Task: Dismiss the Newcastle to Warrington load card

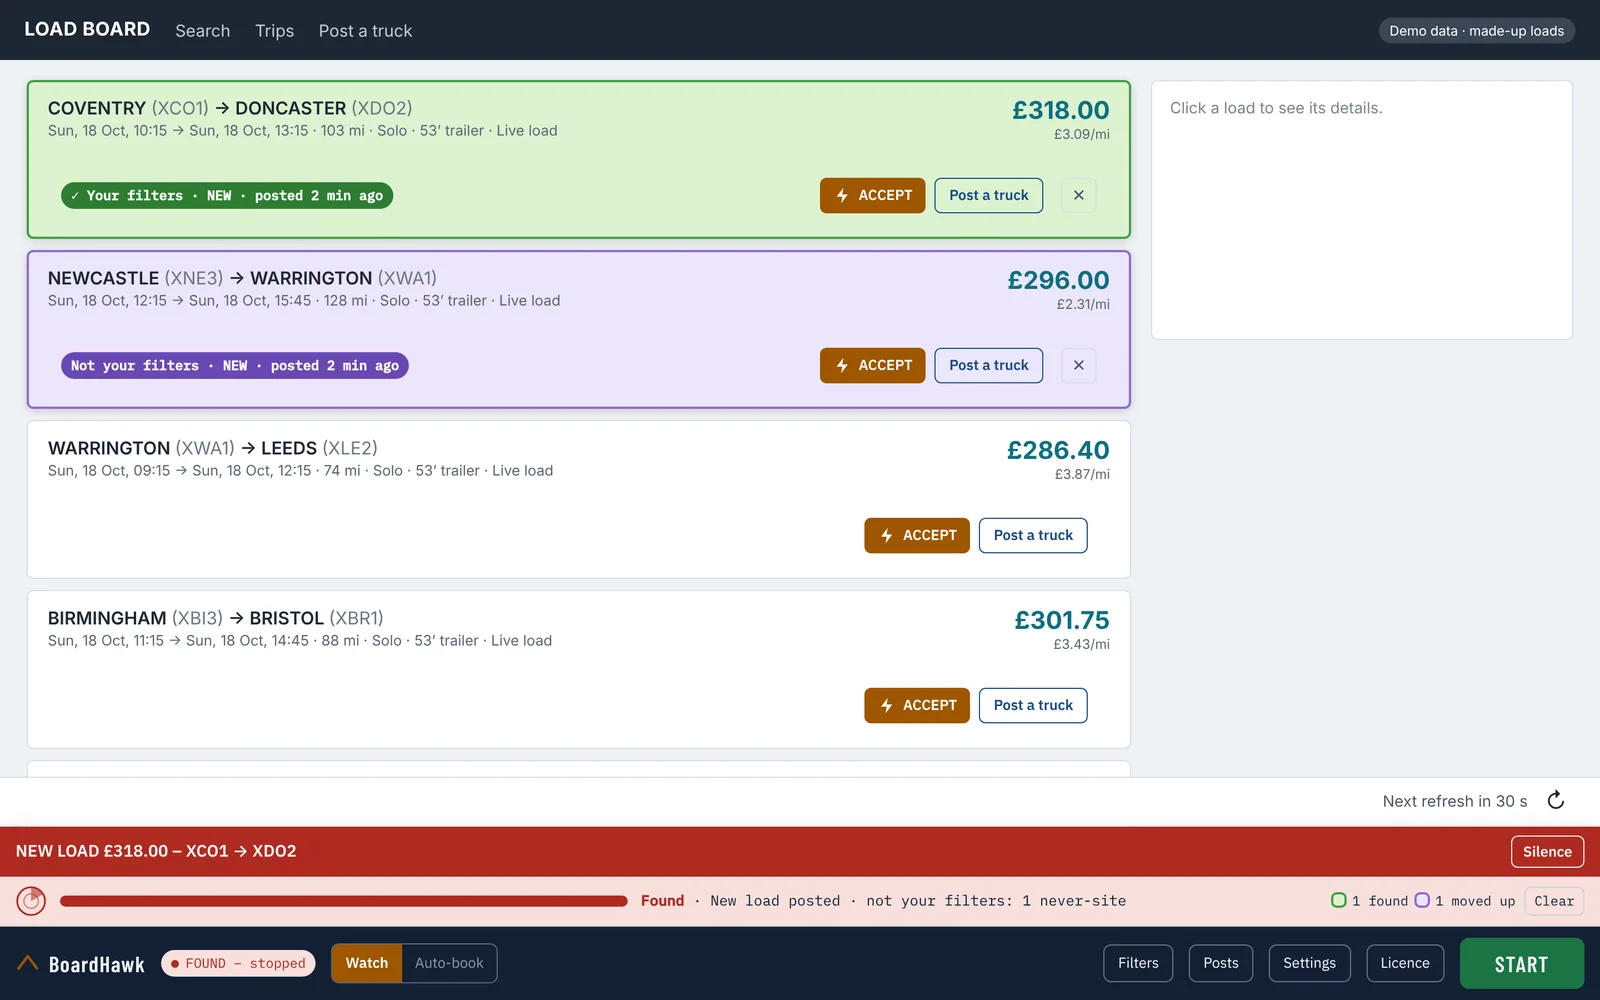Action: click(x=1078, y=365)
